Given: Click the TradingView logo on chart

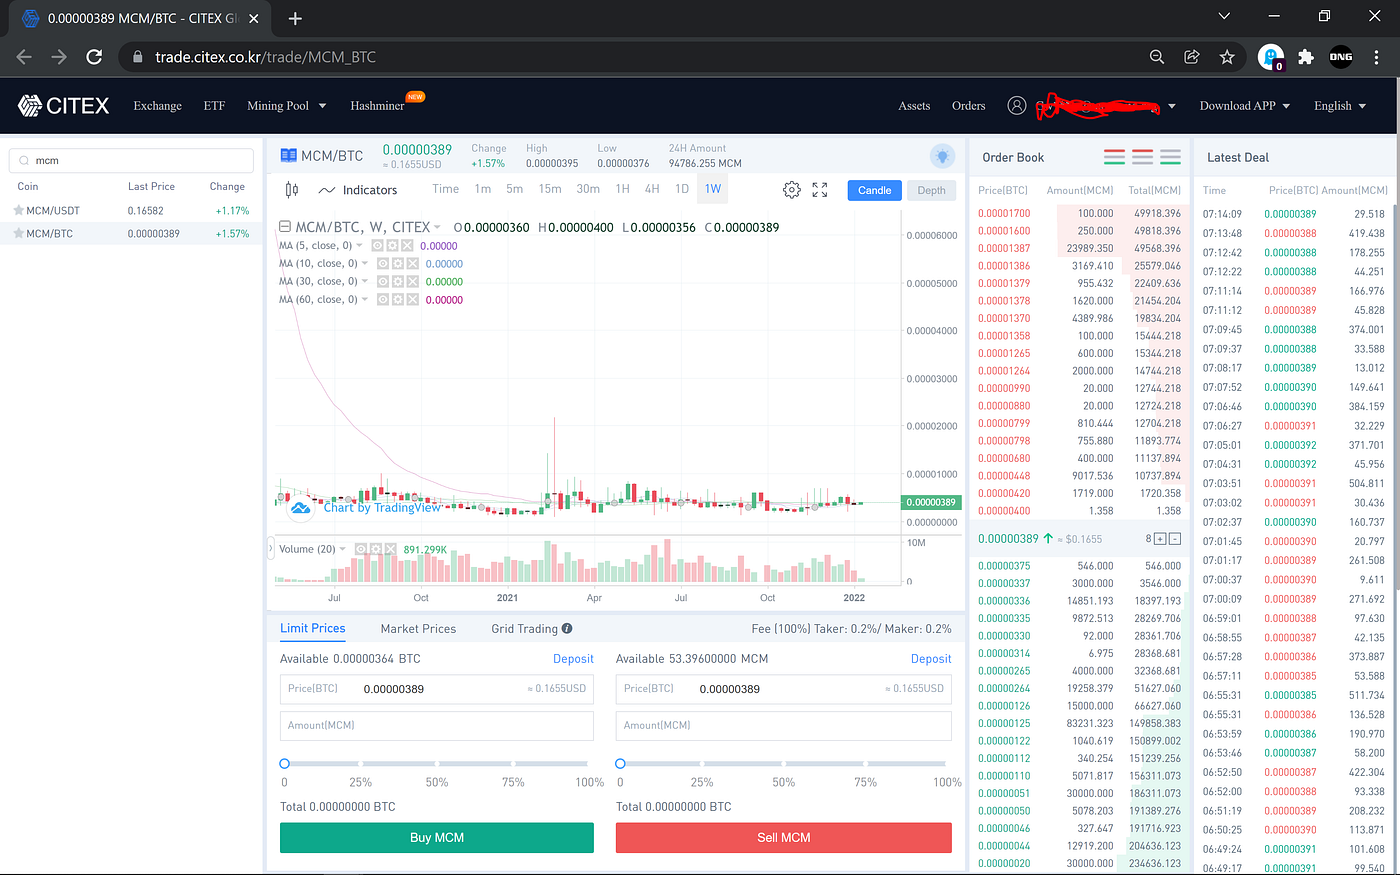Looking at the screenshot, I should 300,508.
